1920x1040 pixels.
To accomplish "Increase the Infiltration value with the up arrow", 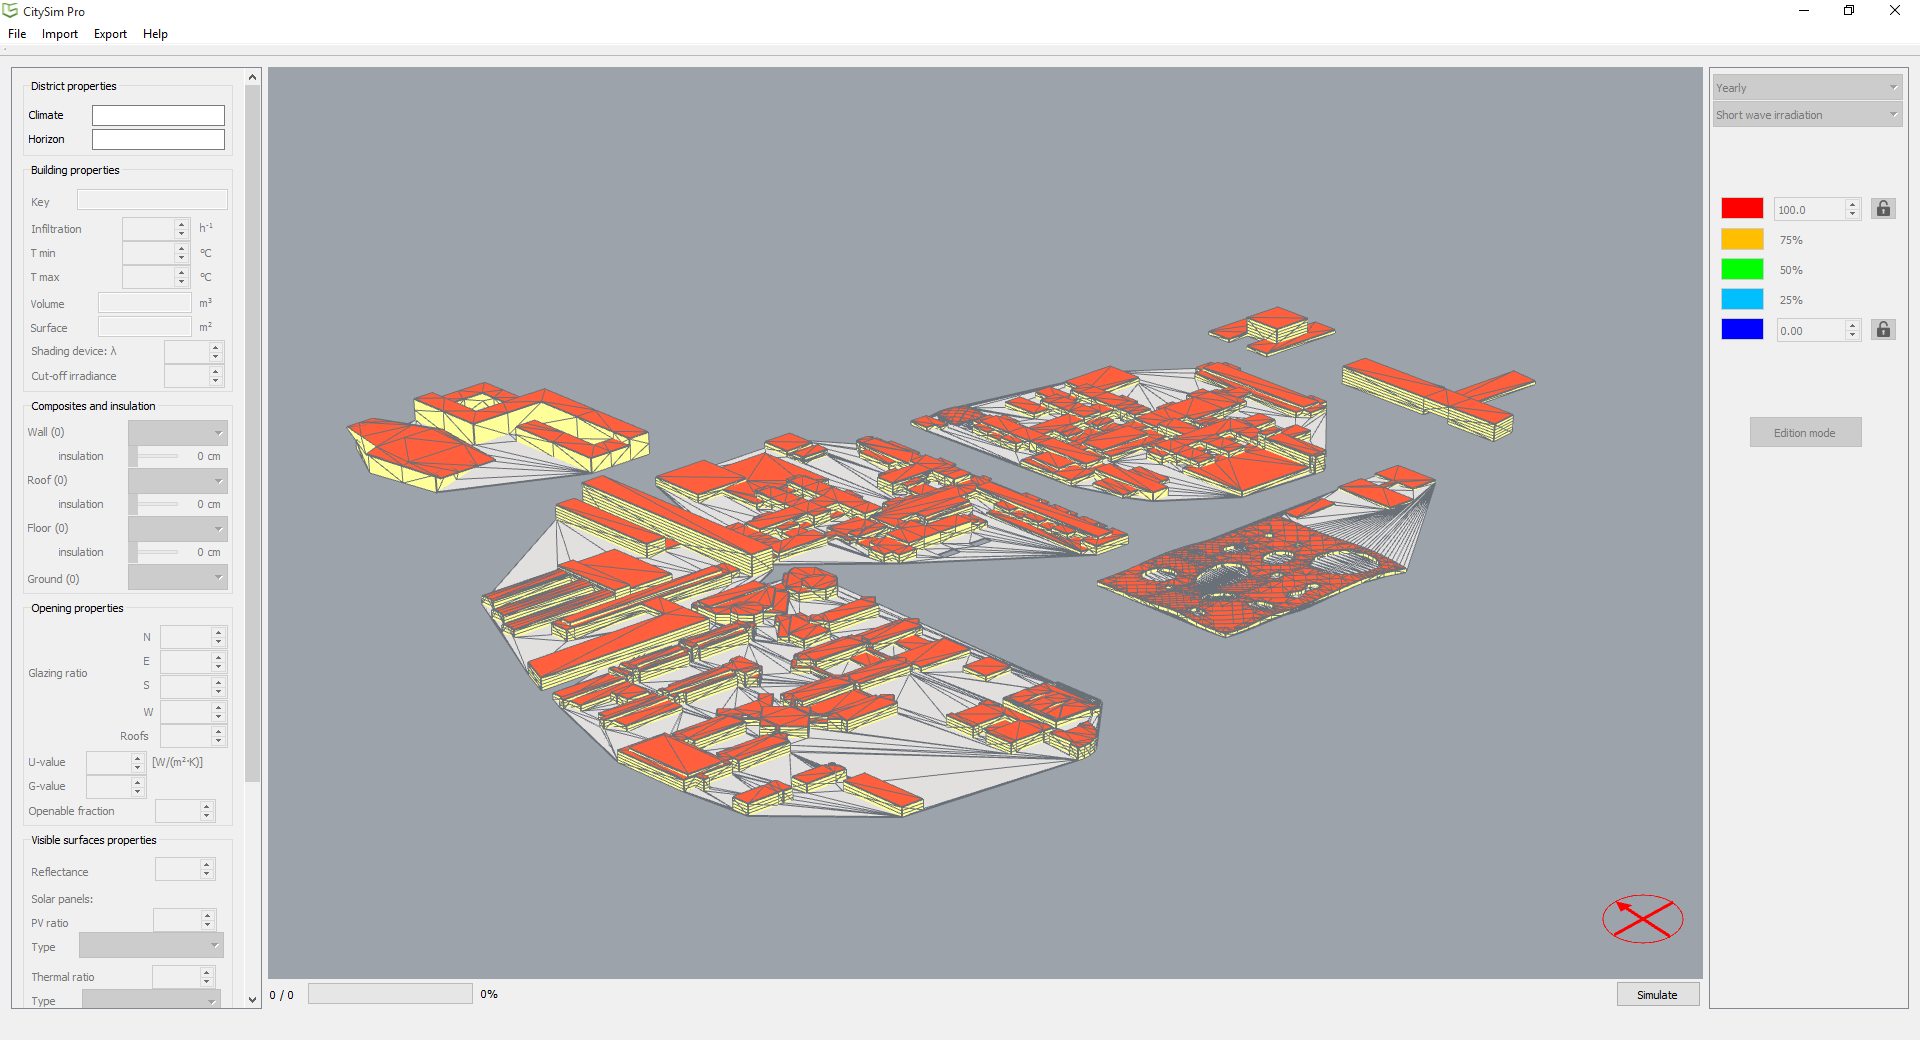I will coord(181,224).
